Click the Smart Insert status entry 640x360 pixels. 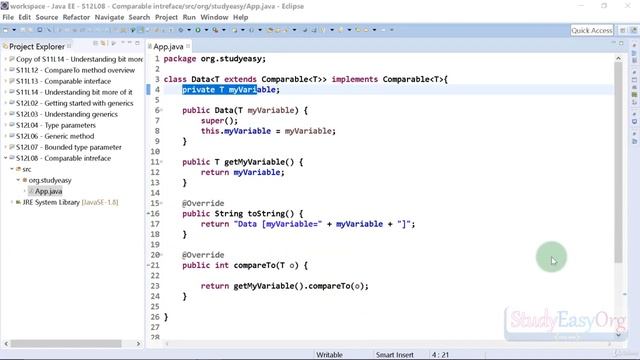394,355
